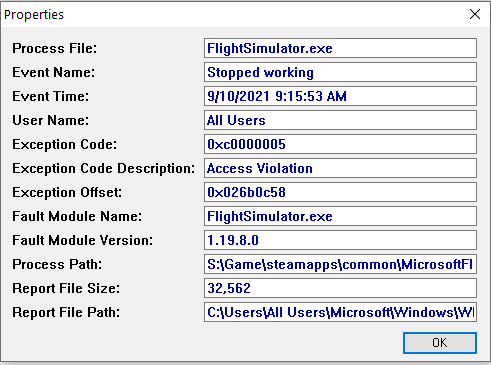The width and height of the screenshot is (491, 365).
Task: Click the 'Exception Code Description:' label
Action: coord(104,168)
